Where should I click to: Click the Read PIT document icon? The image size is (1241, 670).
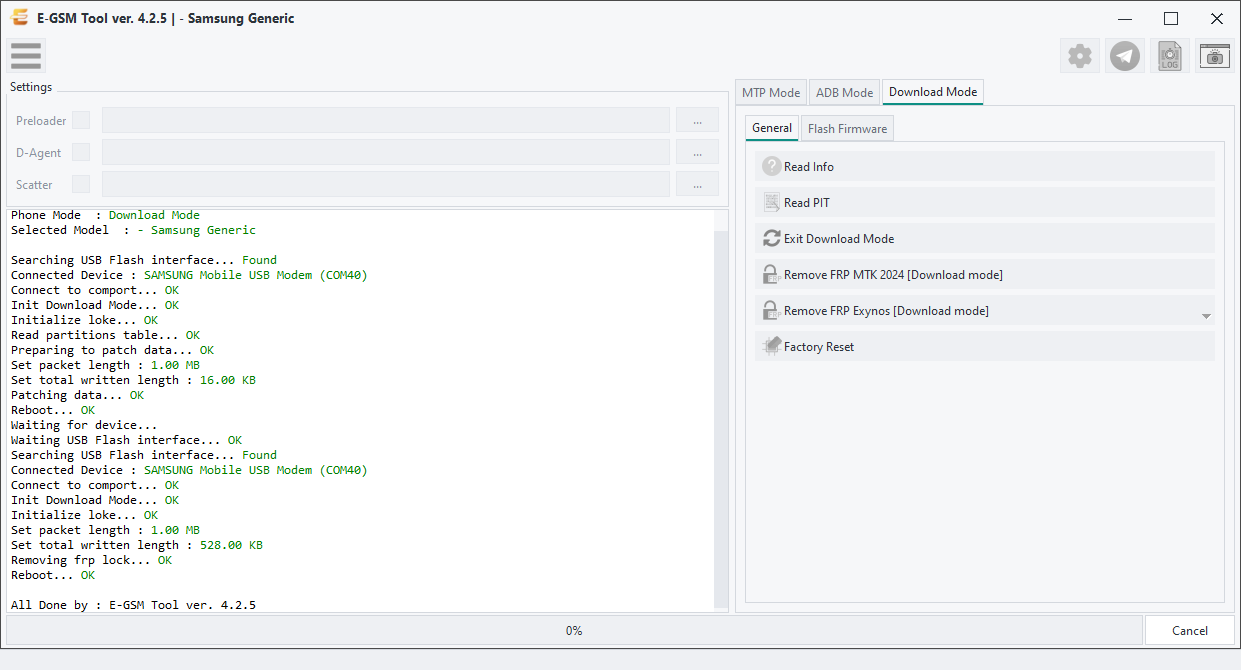click(x=771, y=203)
